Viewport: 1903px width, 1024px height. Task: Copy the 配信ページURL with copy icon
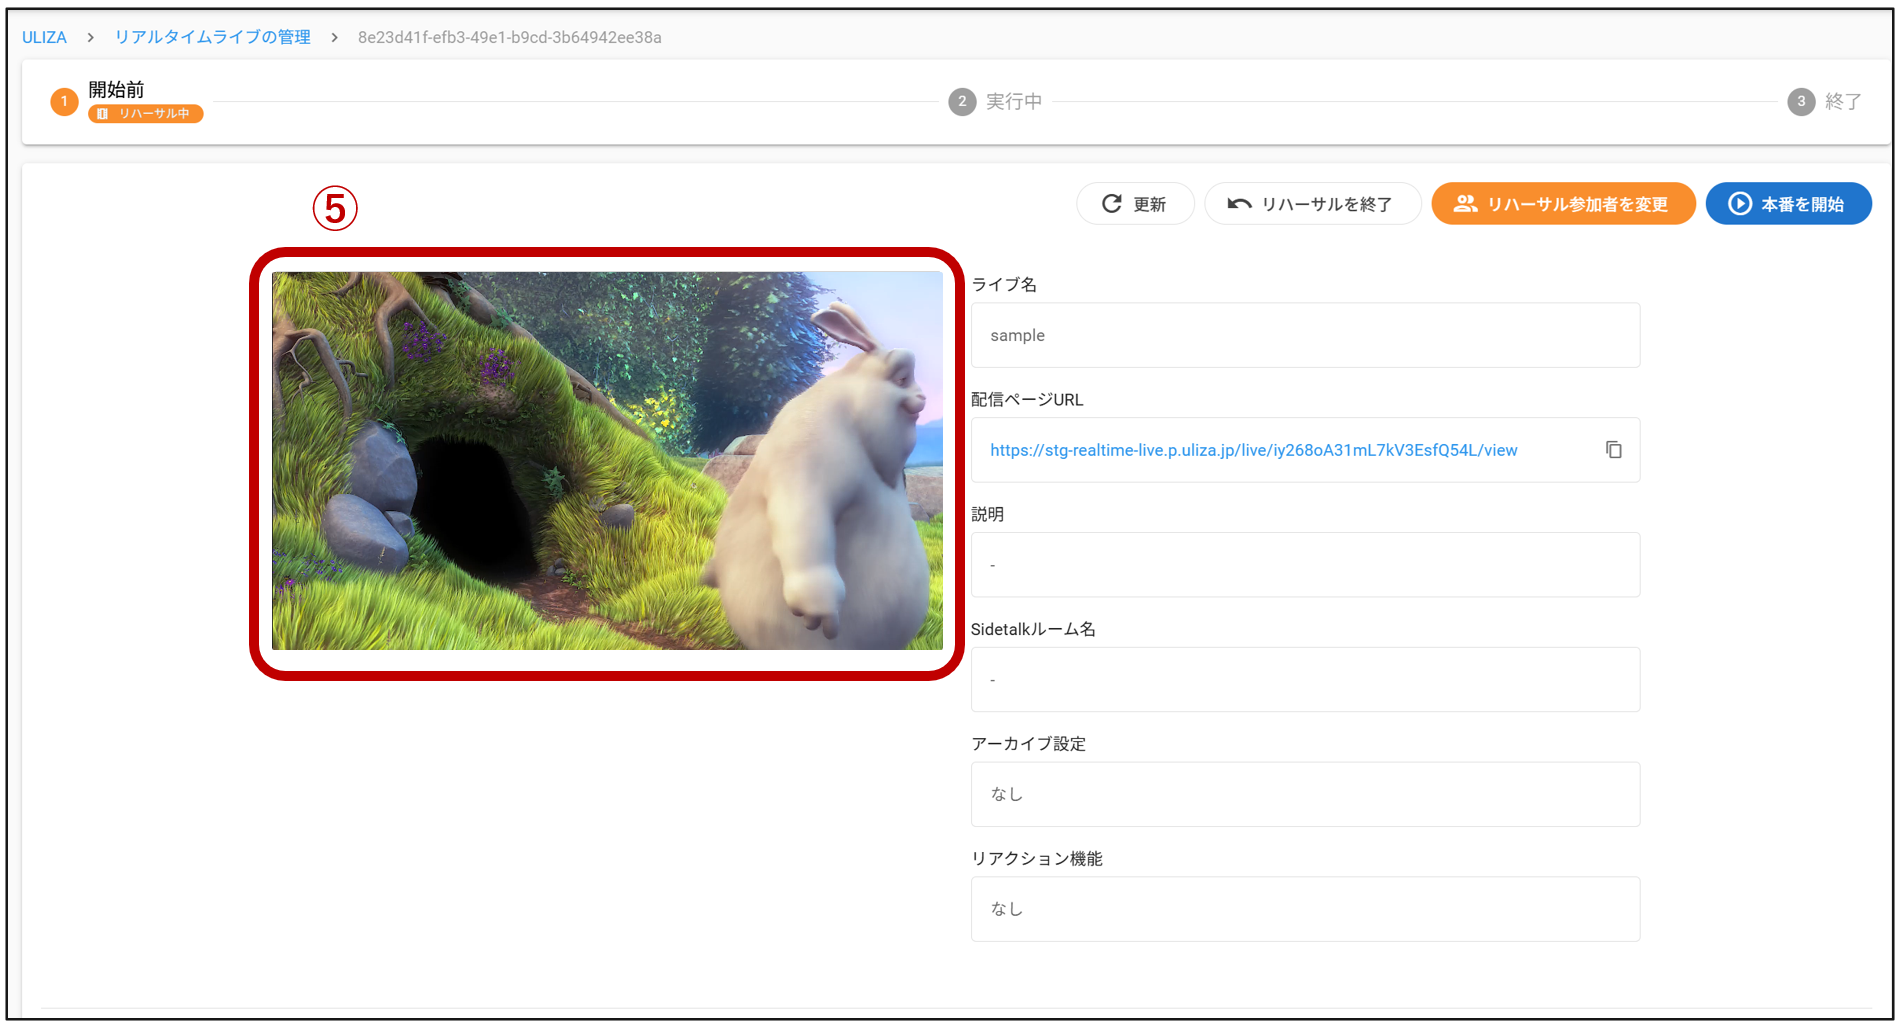tap(1613, 450)
